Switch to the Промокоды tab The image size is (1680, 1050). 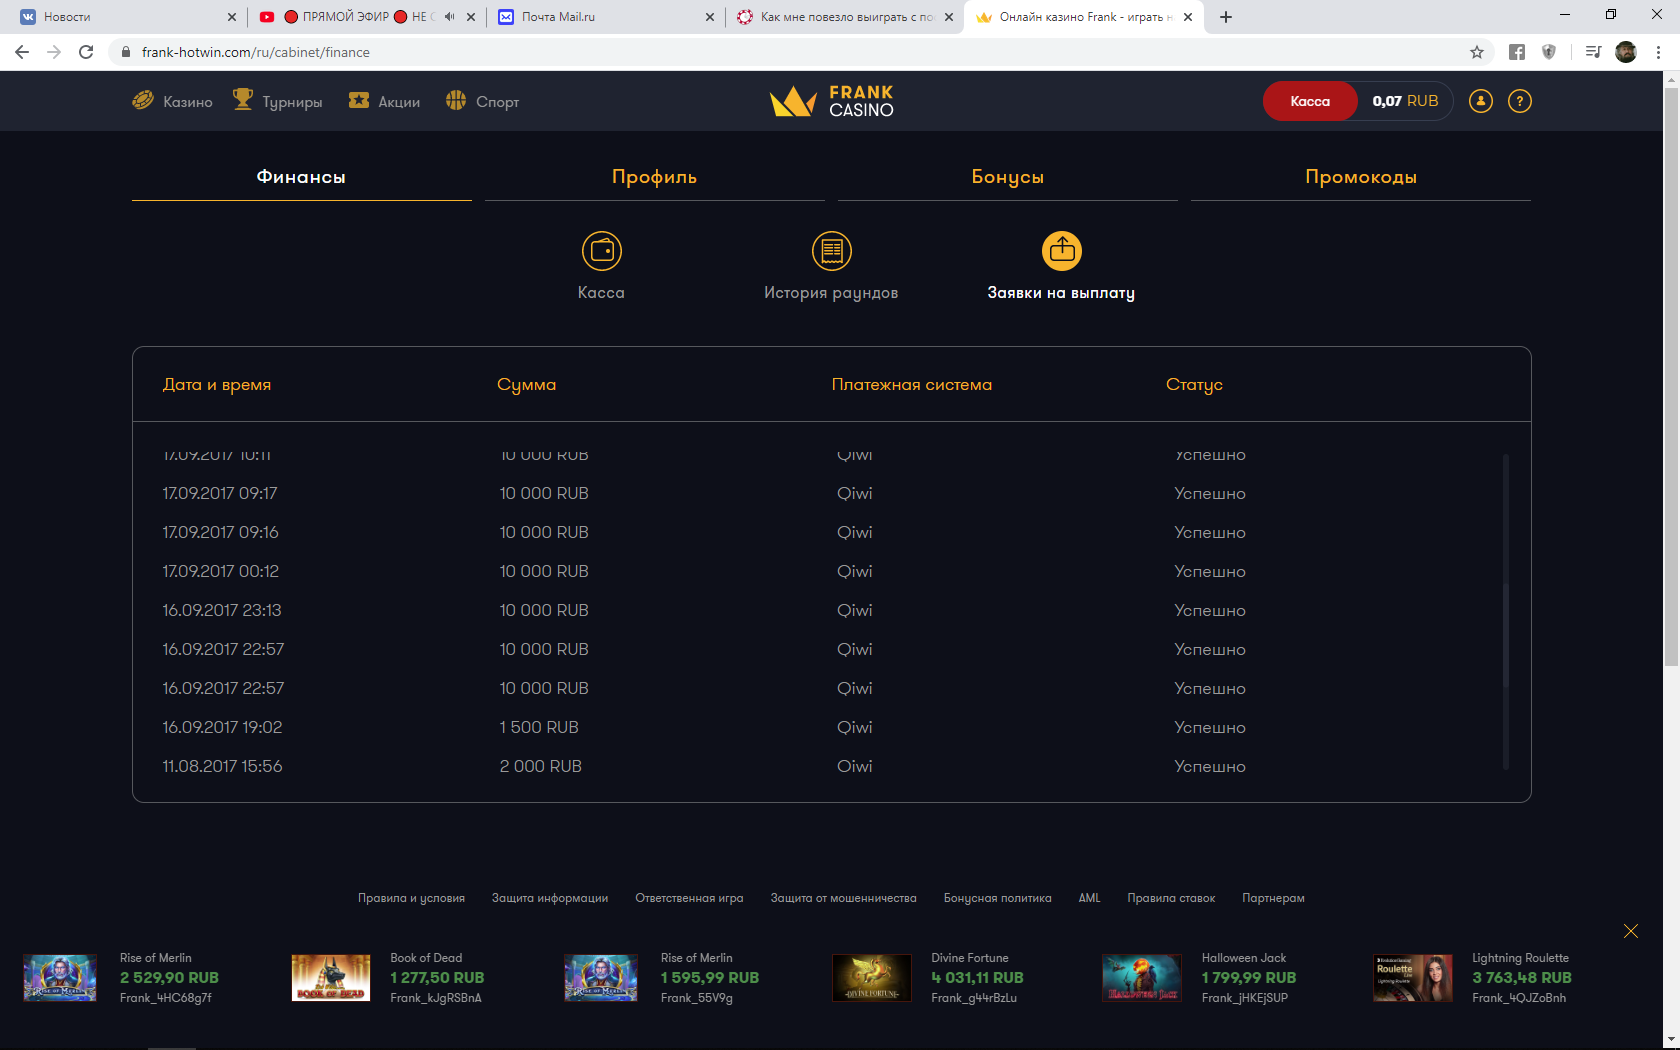[x=1360, y=177]
